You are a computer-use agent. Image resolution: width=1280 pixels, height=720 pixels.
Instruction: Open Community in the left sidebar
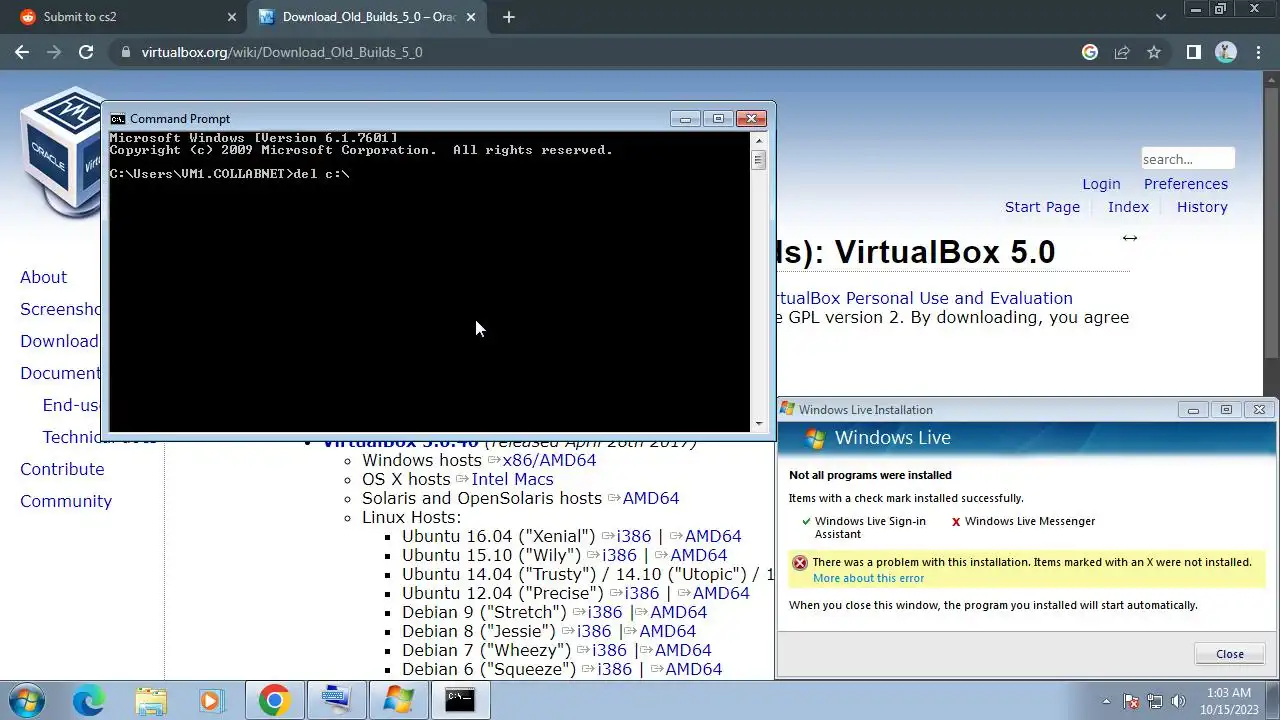point(66,501)
